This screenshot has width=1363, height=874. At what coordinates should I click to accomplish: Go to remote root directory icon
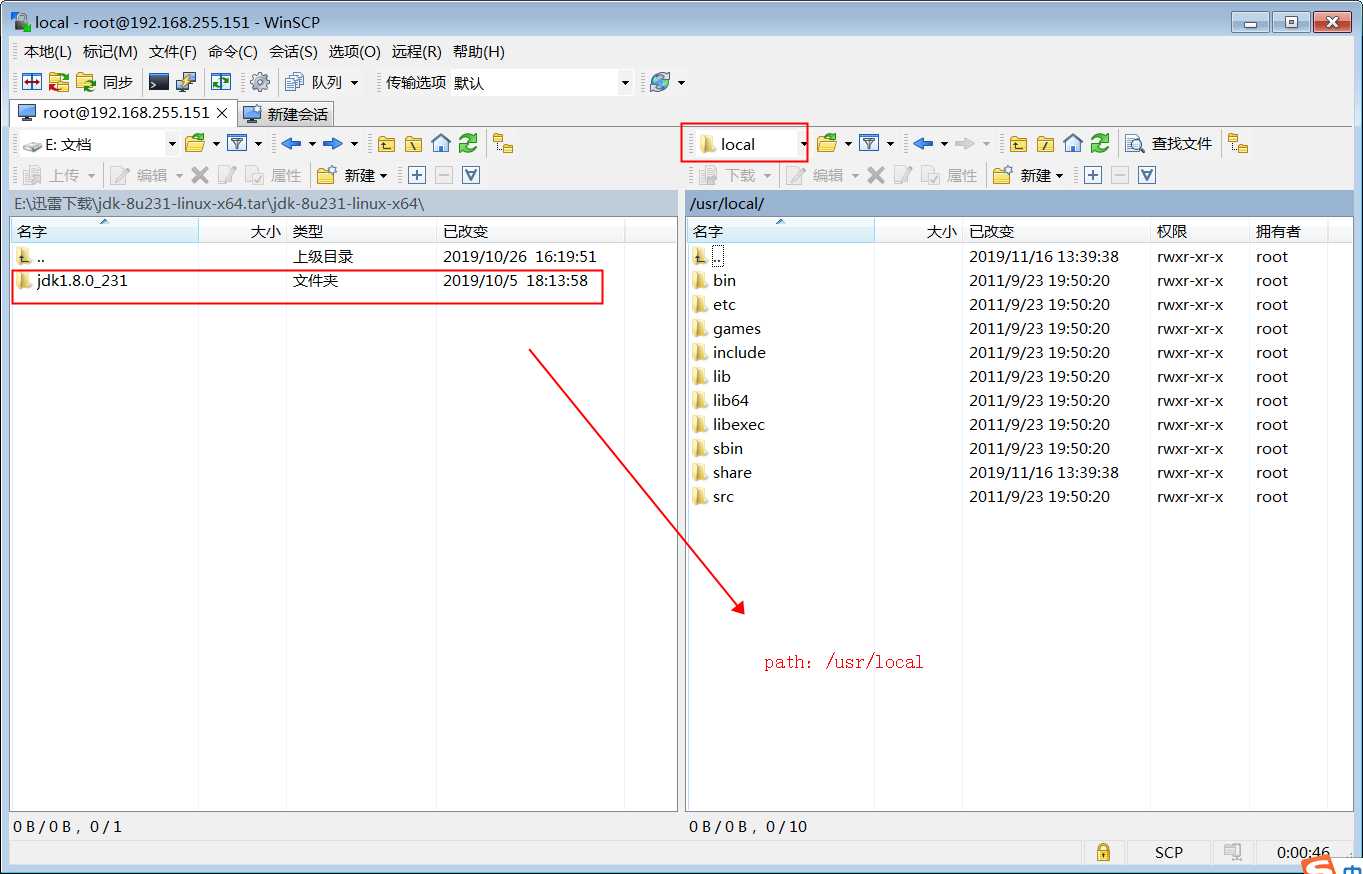tap(1046, 144)
